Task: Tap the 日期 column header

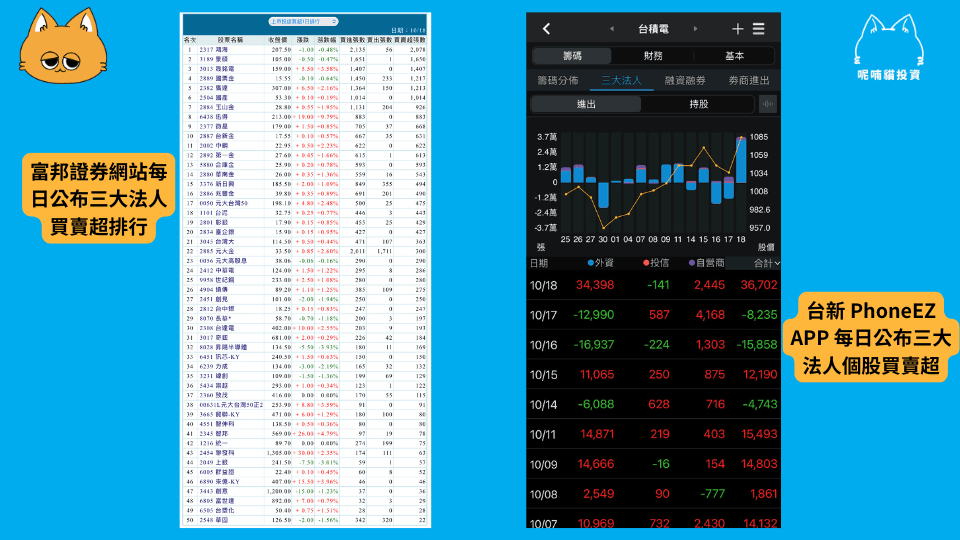Action: [x=539, y=263]
